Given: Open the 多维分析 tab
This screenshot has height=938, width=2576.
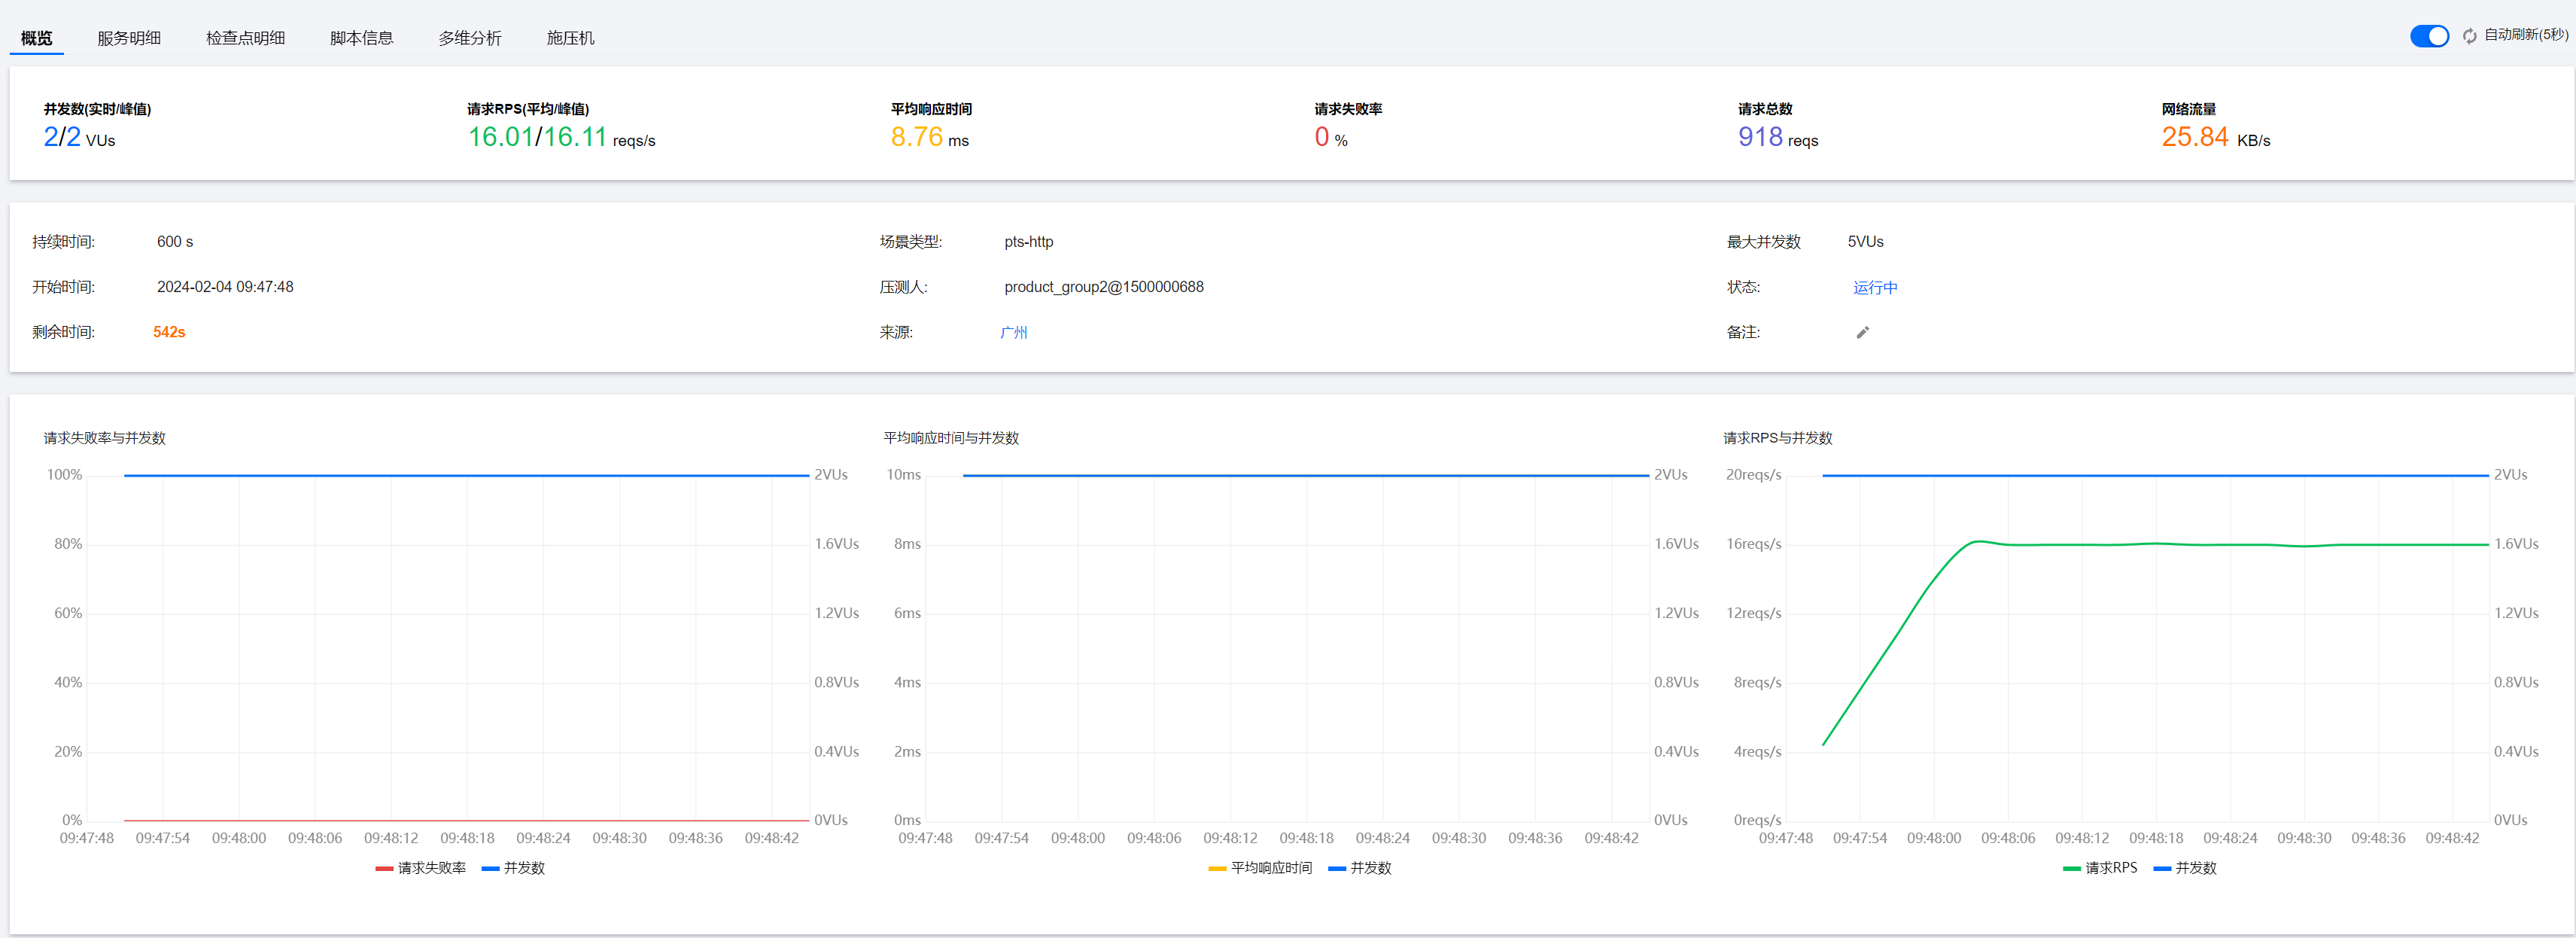Looking at the screenshot, I should click(x=469, y=38).
